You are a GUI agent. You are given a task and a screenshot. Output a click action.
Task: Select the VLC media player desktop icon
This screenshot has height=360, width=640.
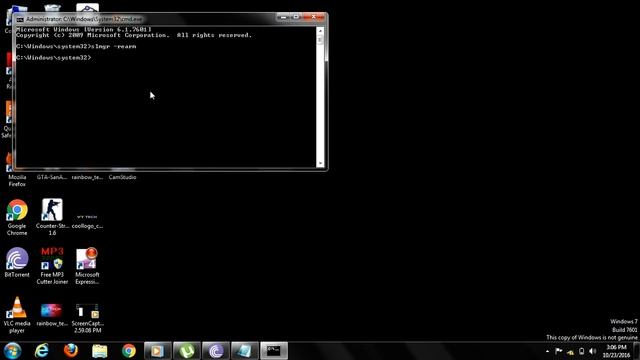[x=17, y=315]
